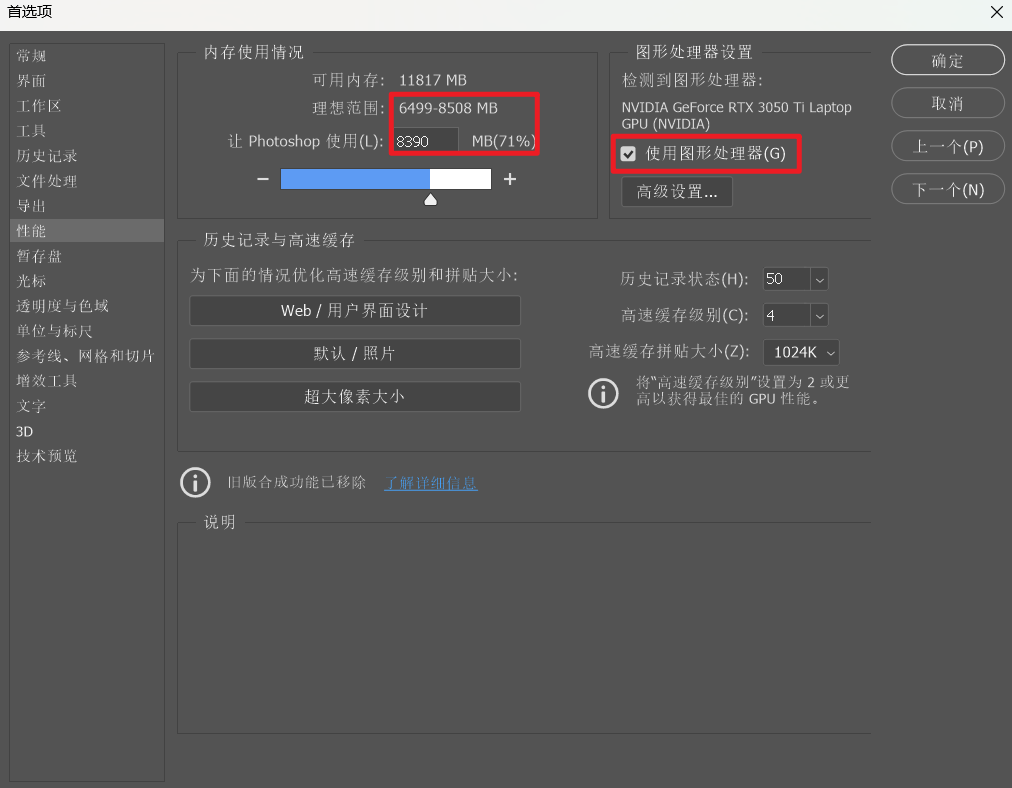
Task: Click the MB(71%) percentage label
Action: pos(503,141)
